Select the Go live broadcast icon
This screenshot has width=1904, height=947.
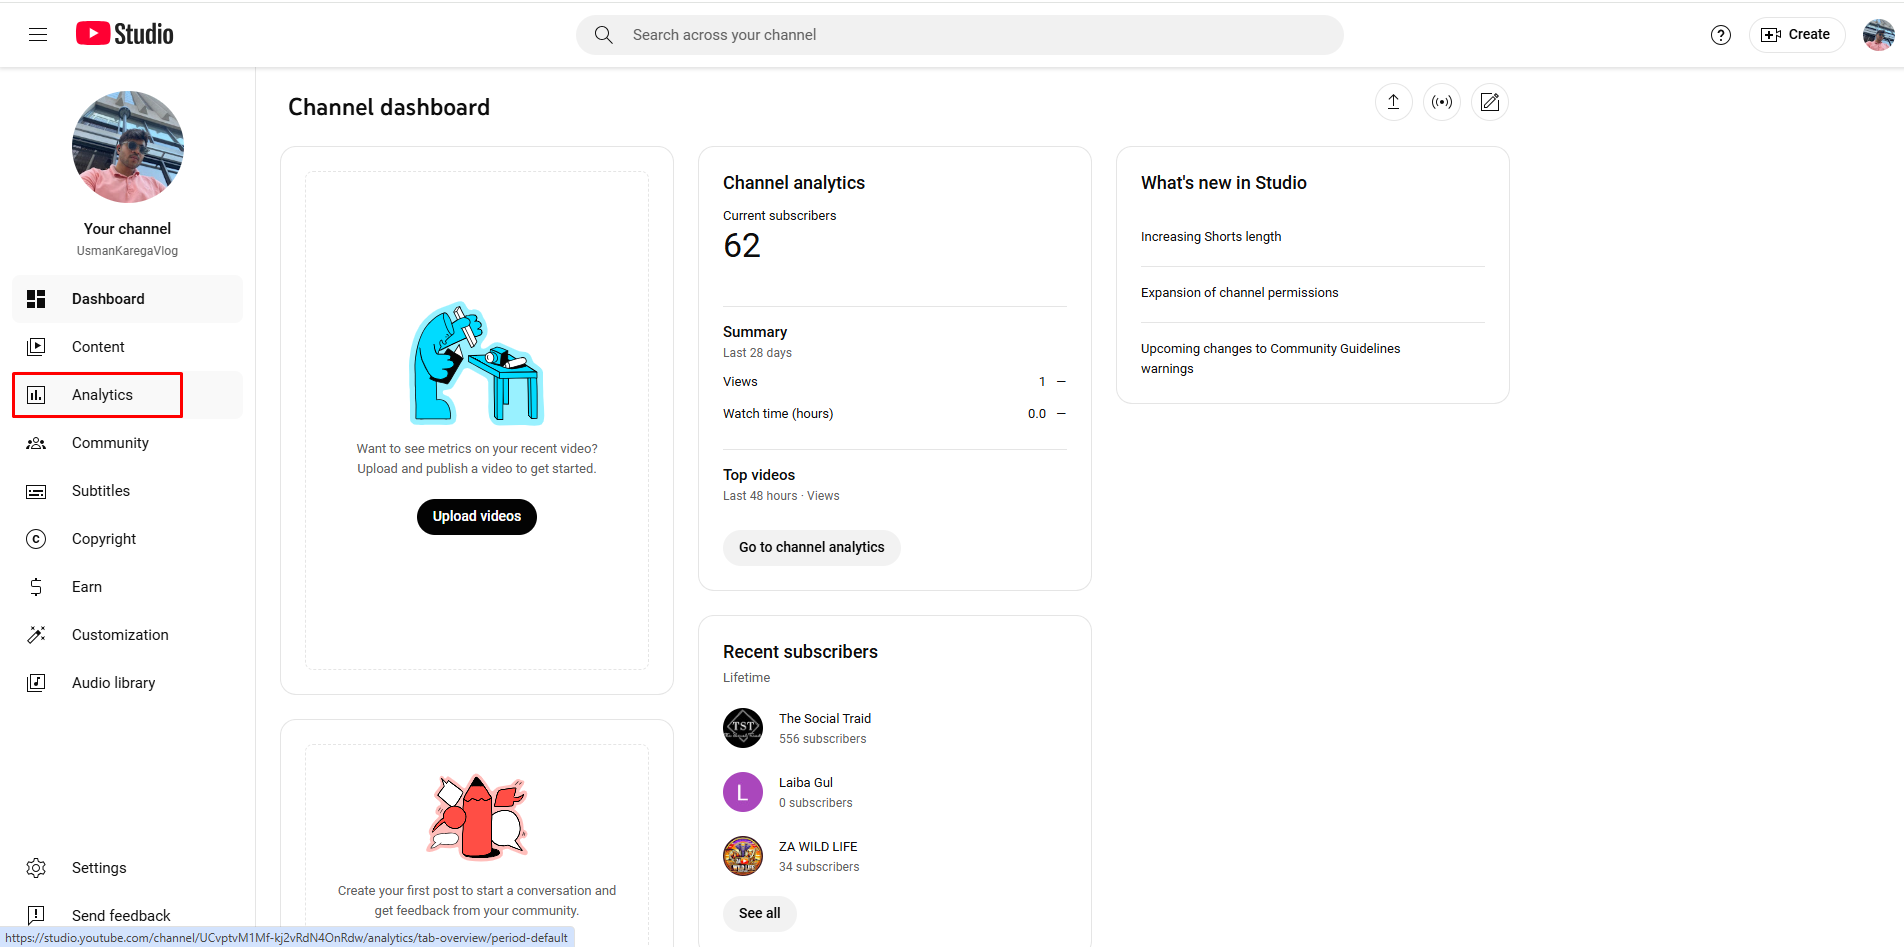(x=1441, y=101)
